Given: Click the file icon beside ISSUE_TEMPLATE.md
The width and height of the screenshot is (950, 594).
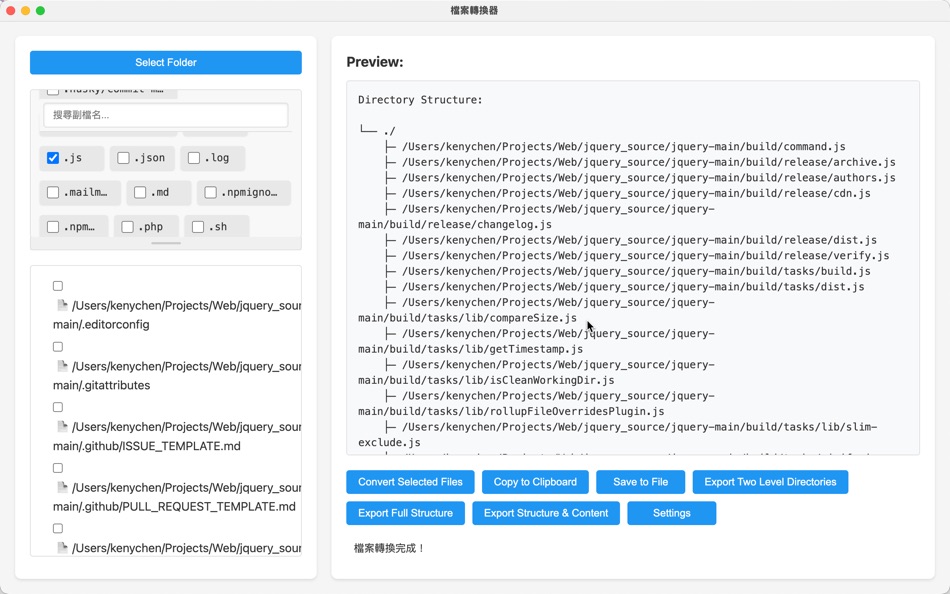Looking at the screenshot, I should pyautogui.click(x=62, y=426).
